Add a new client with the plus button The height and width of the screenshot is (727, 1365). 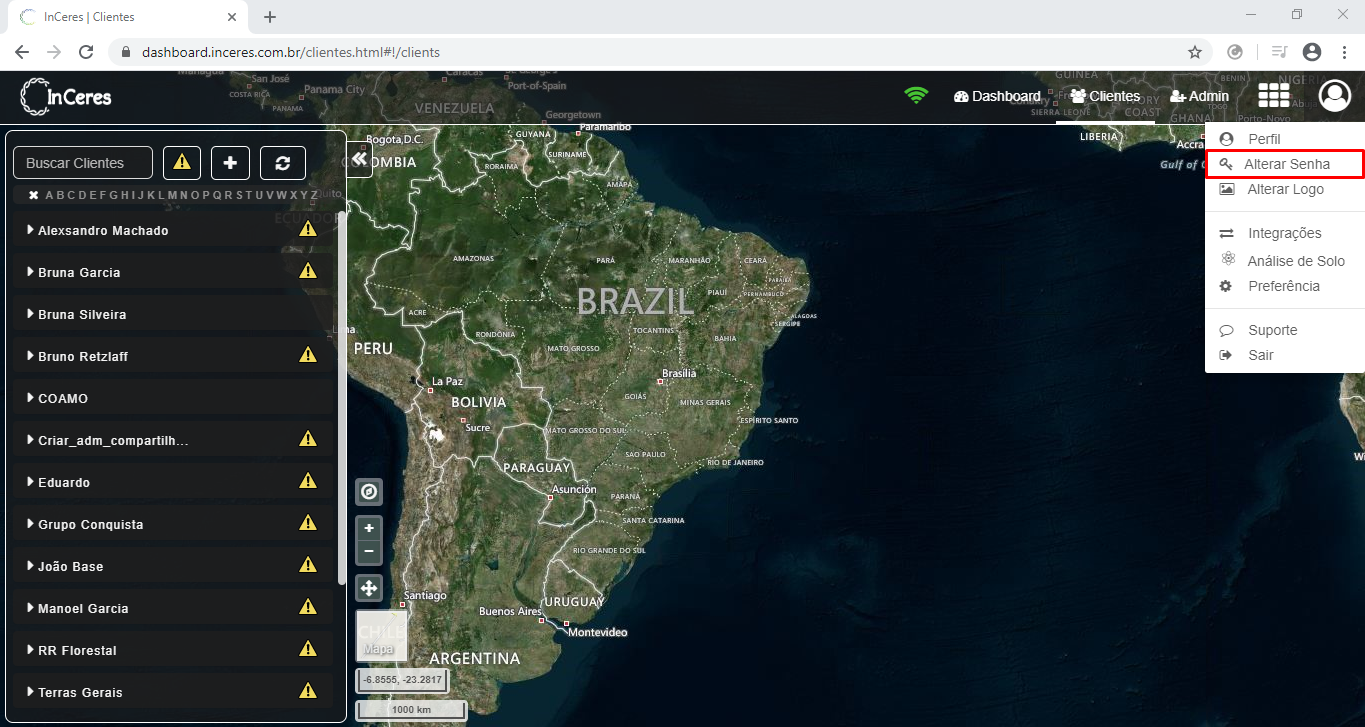(230, 162)
